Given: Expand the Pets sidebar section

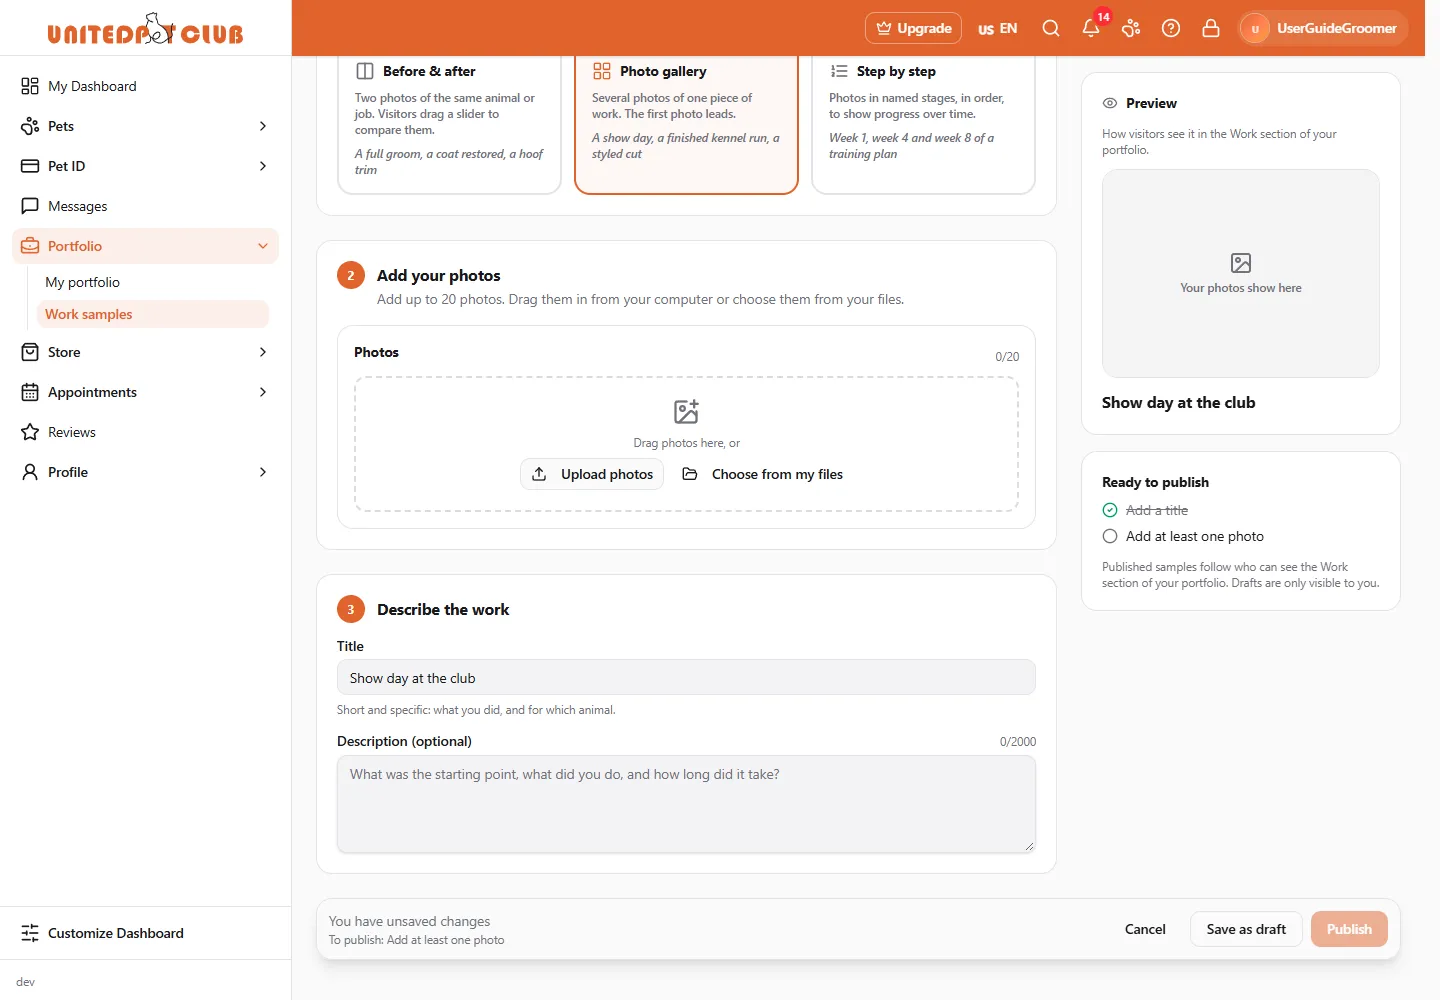Looking at the screenshot, I should click(263, 126).
